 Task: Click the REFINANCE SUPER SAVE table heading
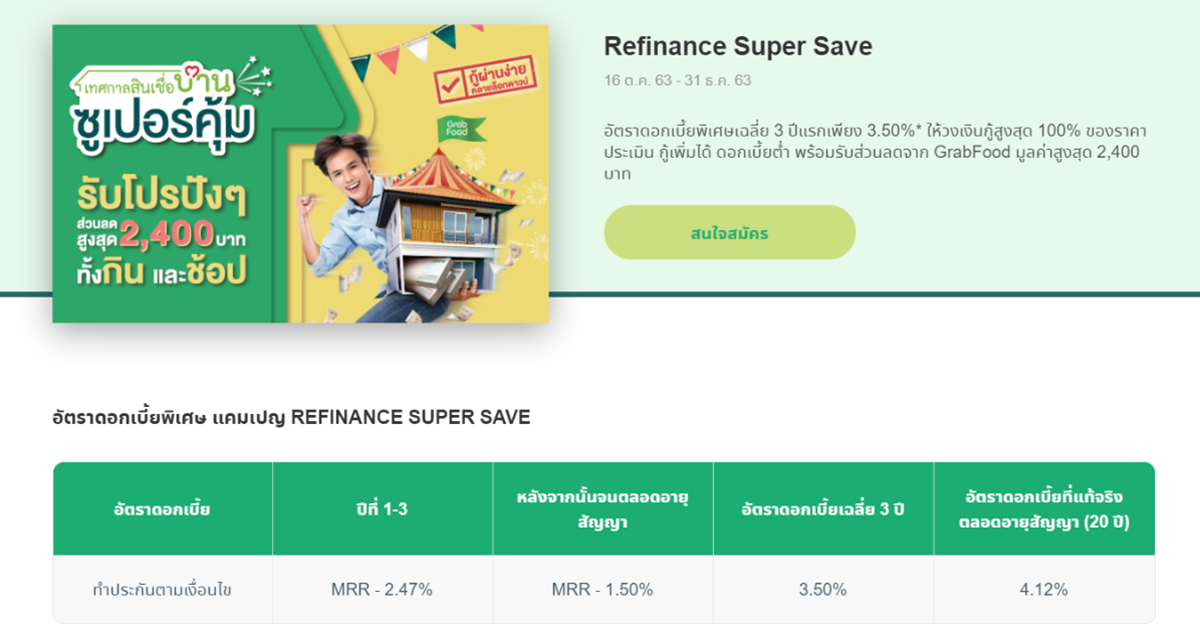[x=291, y=418]
